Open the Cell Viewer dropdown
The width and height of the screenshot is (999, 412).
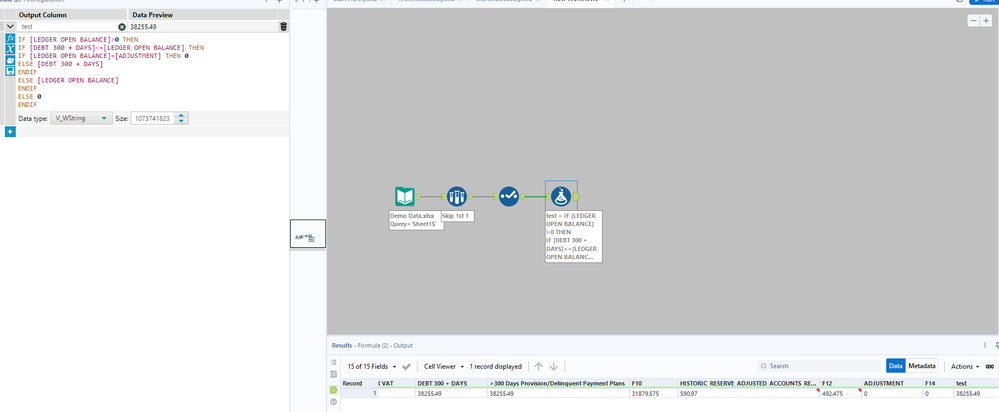(x=444, y=366)
